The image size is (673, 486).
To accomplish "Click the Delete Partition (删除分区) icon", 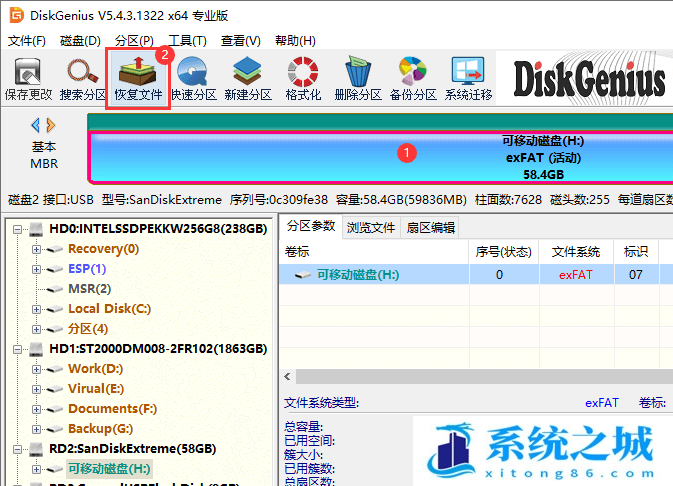I will coord(358,71).
